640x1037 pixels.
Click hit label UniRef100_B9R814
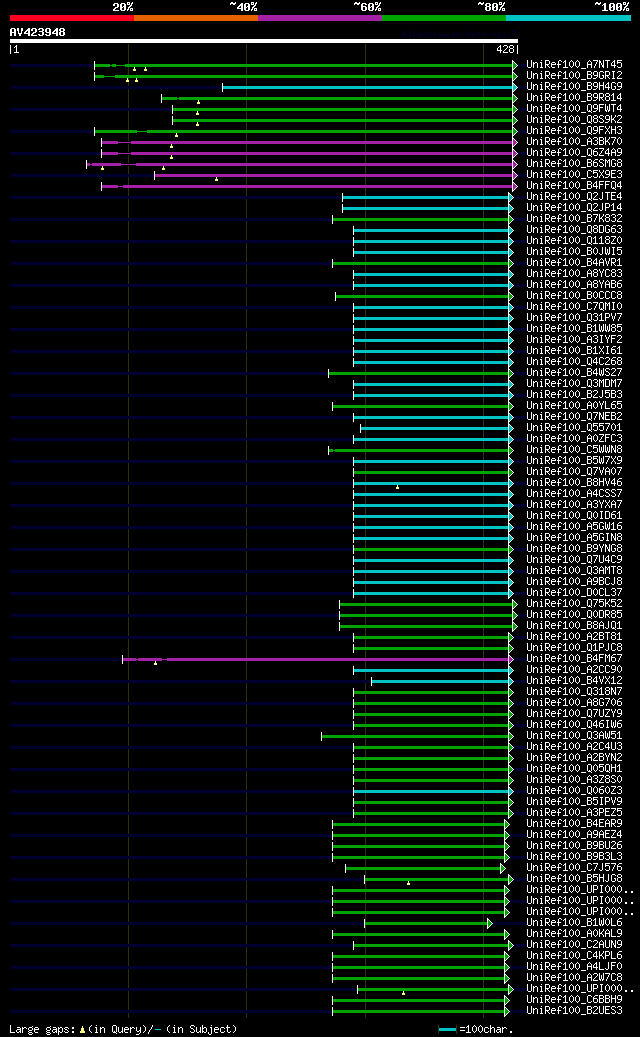pyautogui.click(x=574, y=98)
